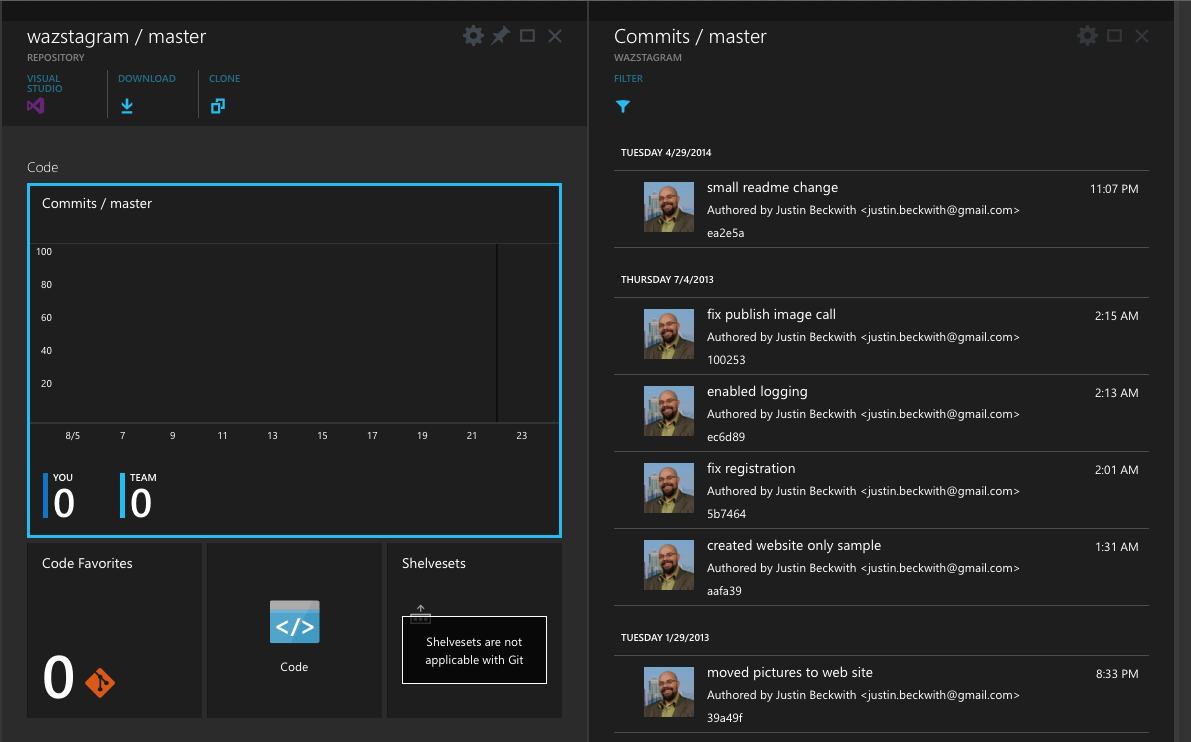Open commit 'enabled logging'
Image resolution: width=1191 pixels, height=742 pixels.
(881, 413)
